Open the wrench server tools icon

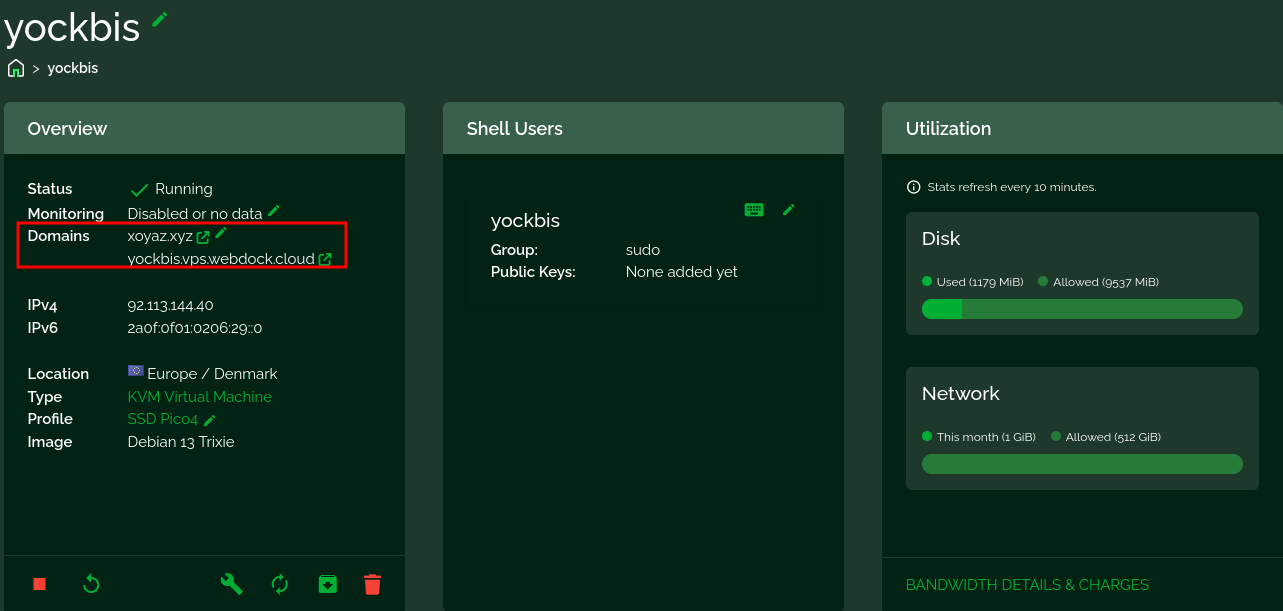(x=231, y=584)
